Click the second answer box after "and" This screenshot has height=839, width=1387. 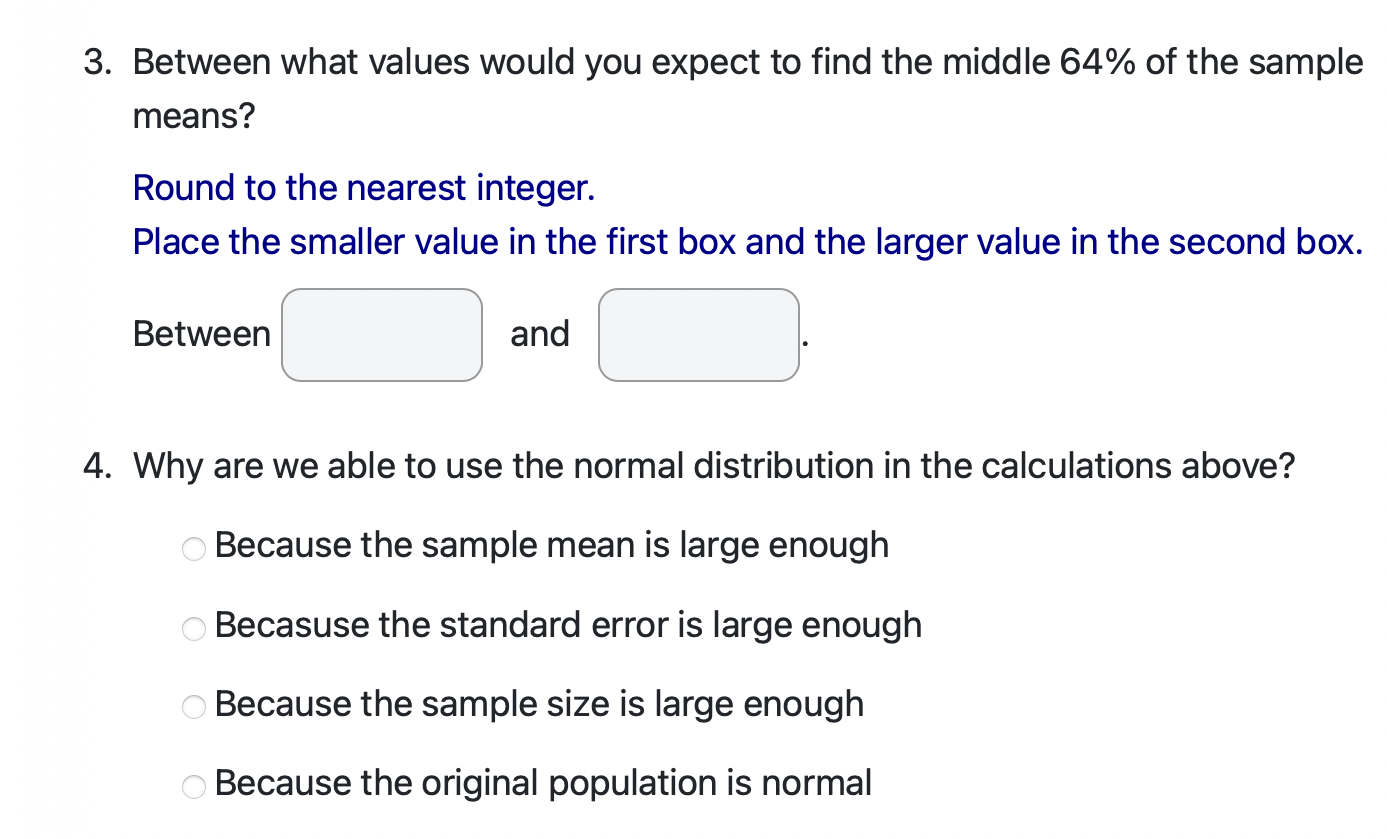tap(698, 335)
